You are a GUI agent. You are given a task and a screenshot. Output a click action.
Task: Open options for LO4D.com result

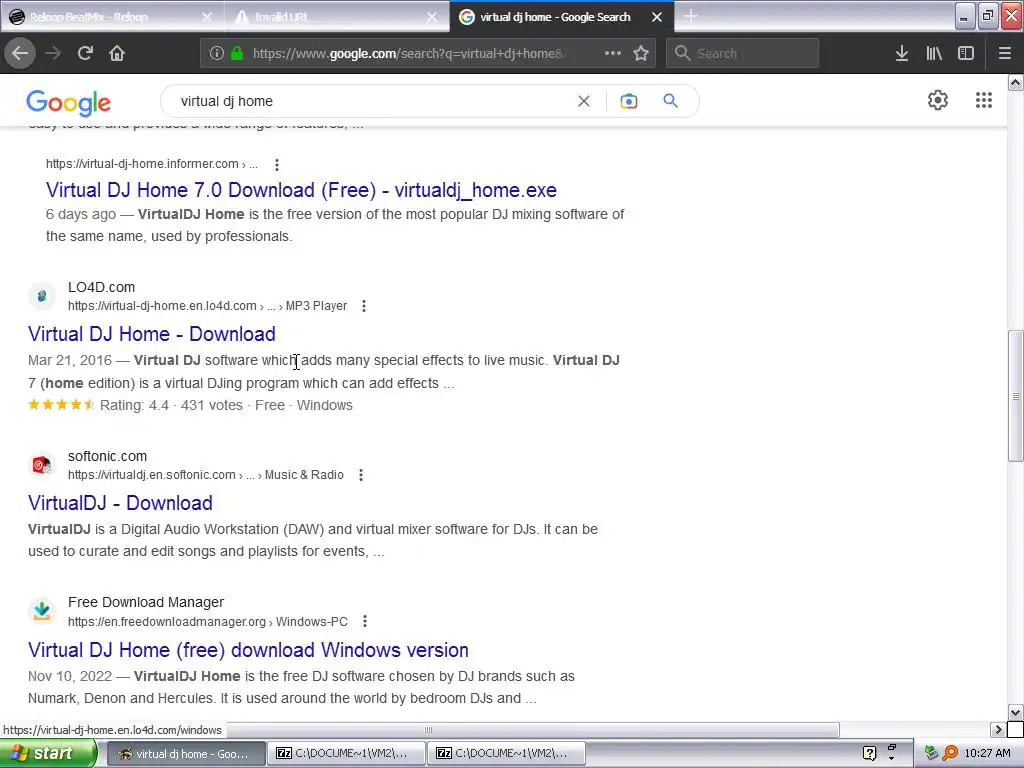(x=364, y=306)
